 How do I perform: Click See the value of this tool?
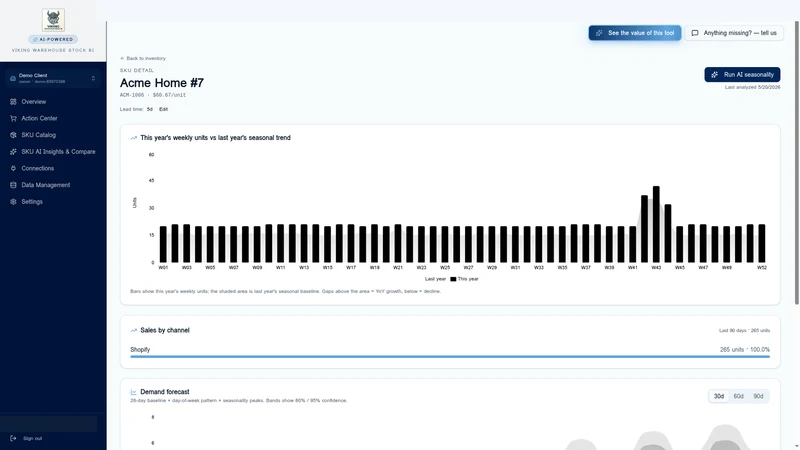635,33
